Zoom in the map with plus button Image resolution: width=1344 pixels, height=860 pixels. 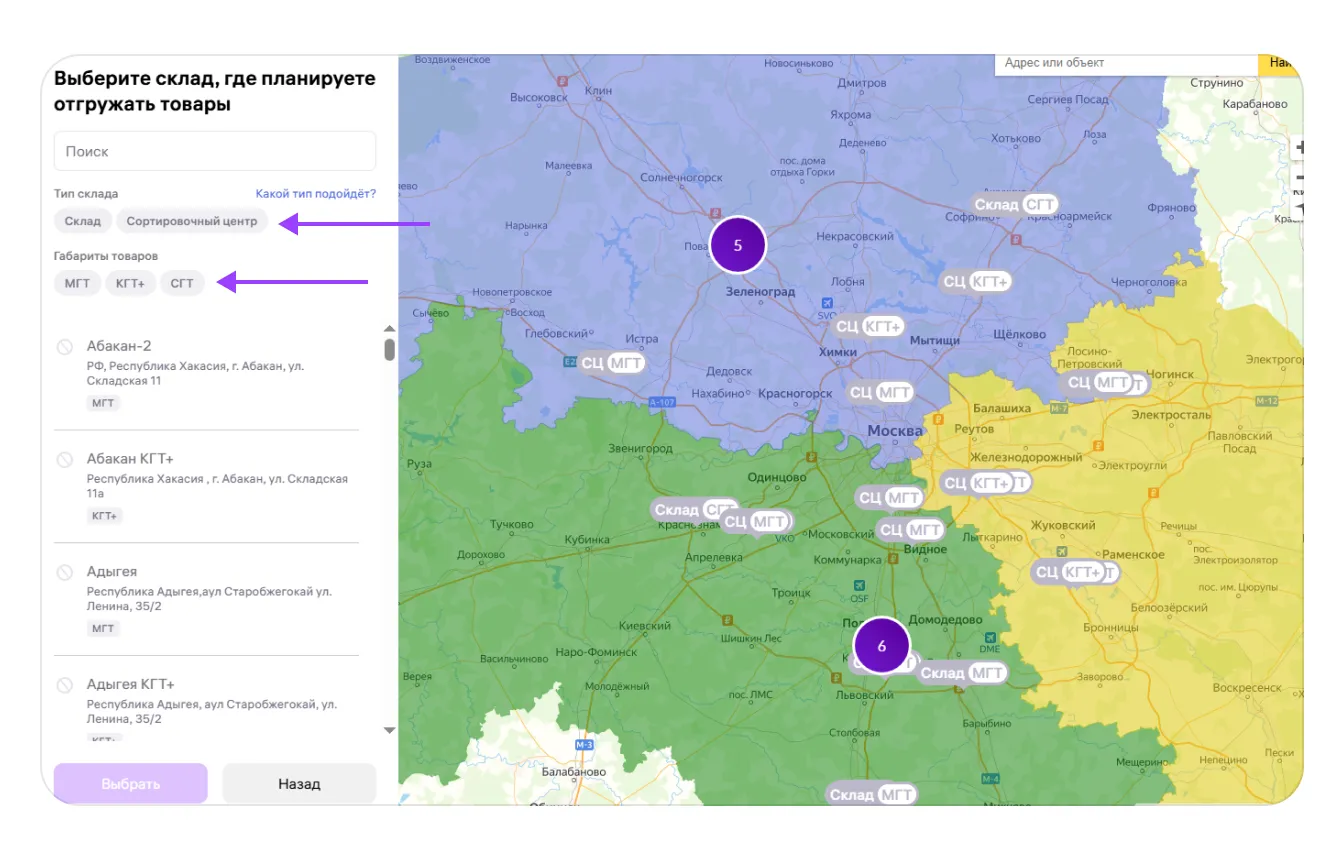[x=1298, y=148]
